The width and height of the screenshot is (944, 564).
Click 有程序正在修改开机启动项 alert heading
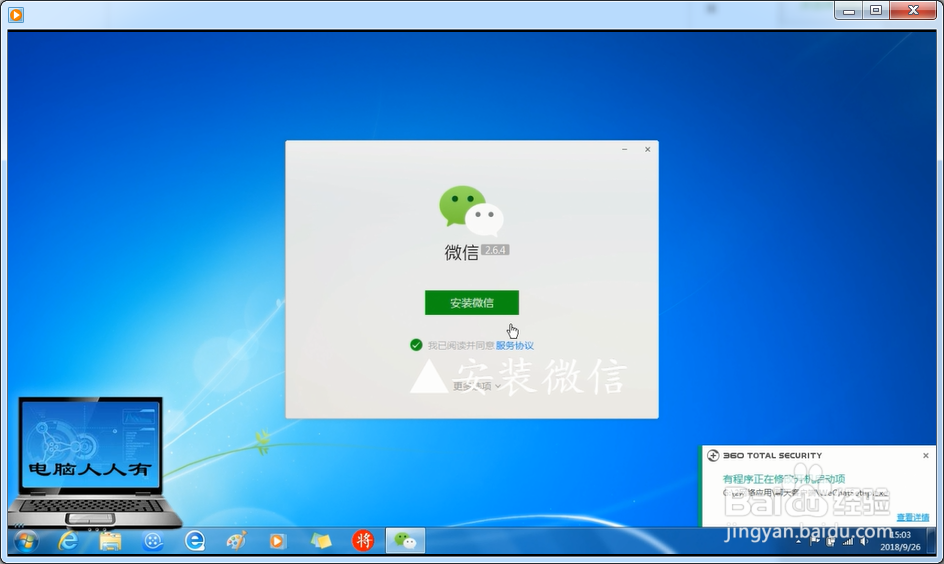coord(784,479)
